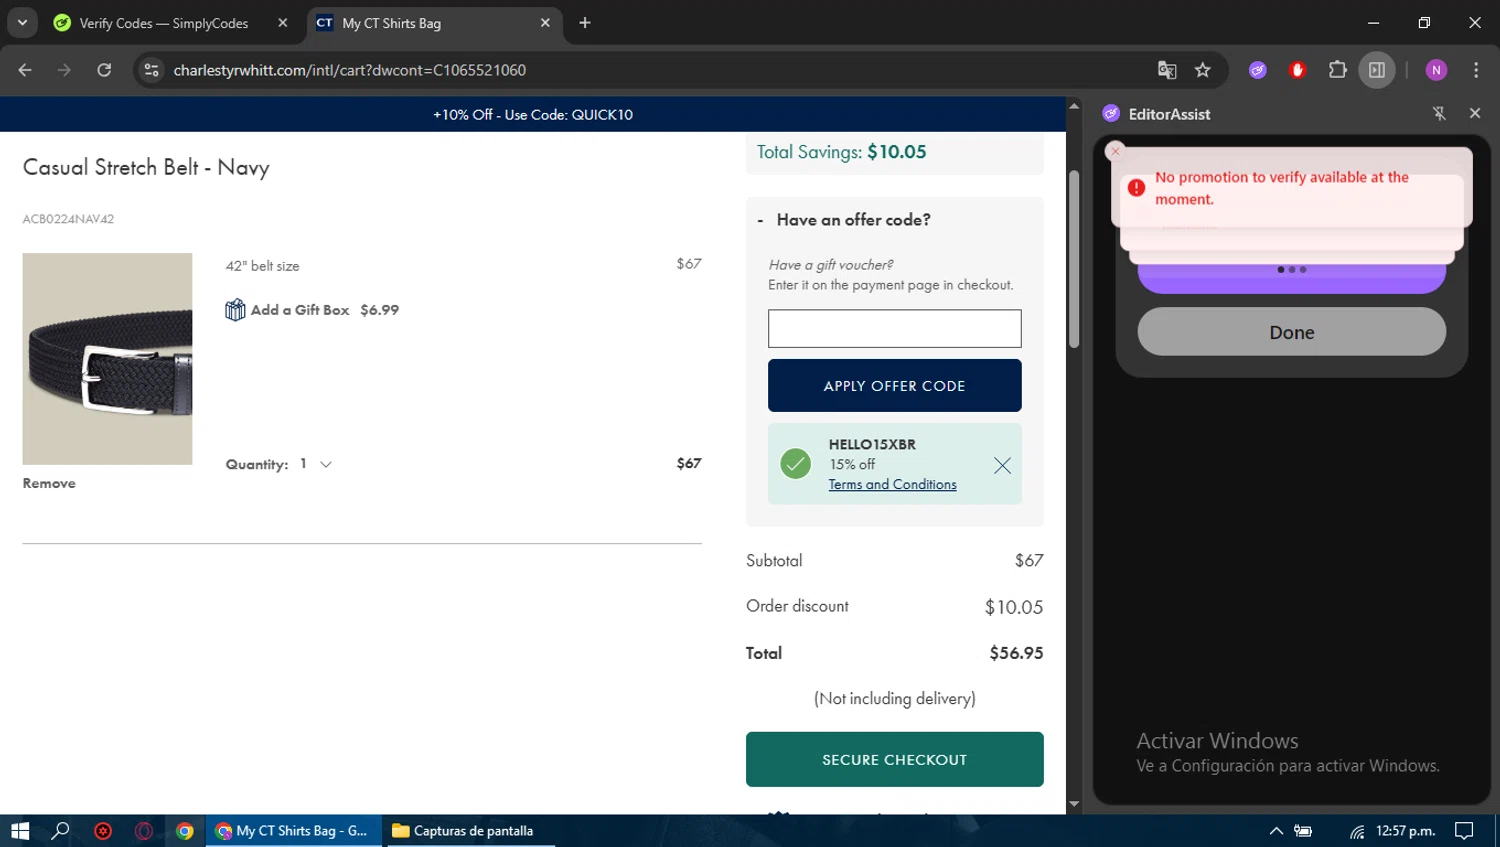Toggle the browser side panel button
The width and height of the screenshot is (1500, 847).
(x=1377, y=70)
